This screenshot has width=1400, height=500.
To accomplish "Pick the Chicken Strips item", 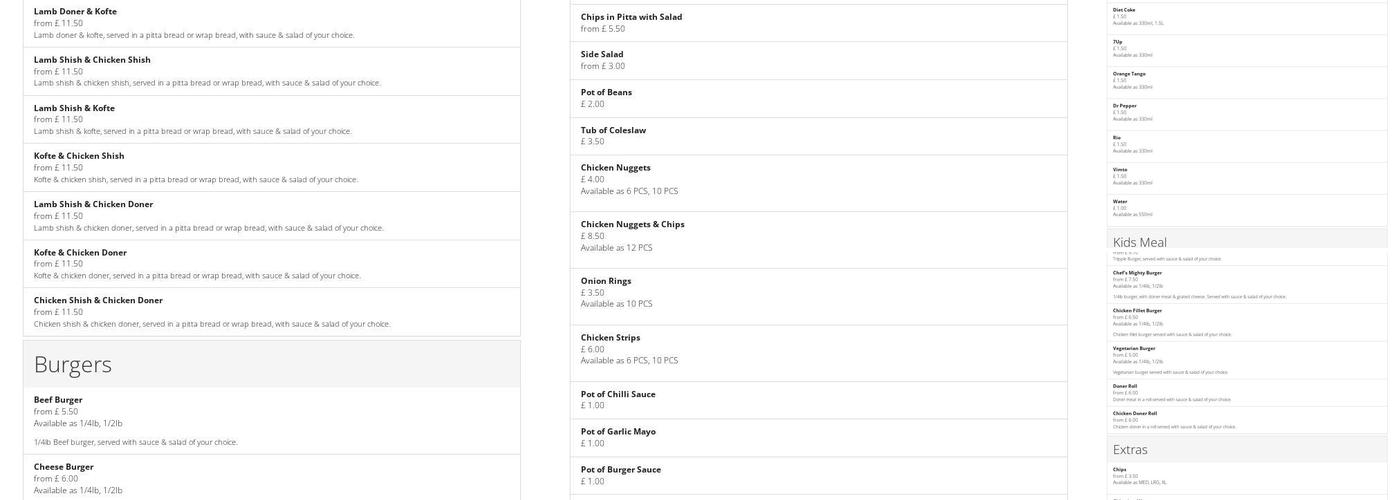I will coord(610,338).
